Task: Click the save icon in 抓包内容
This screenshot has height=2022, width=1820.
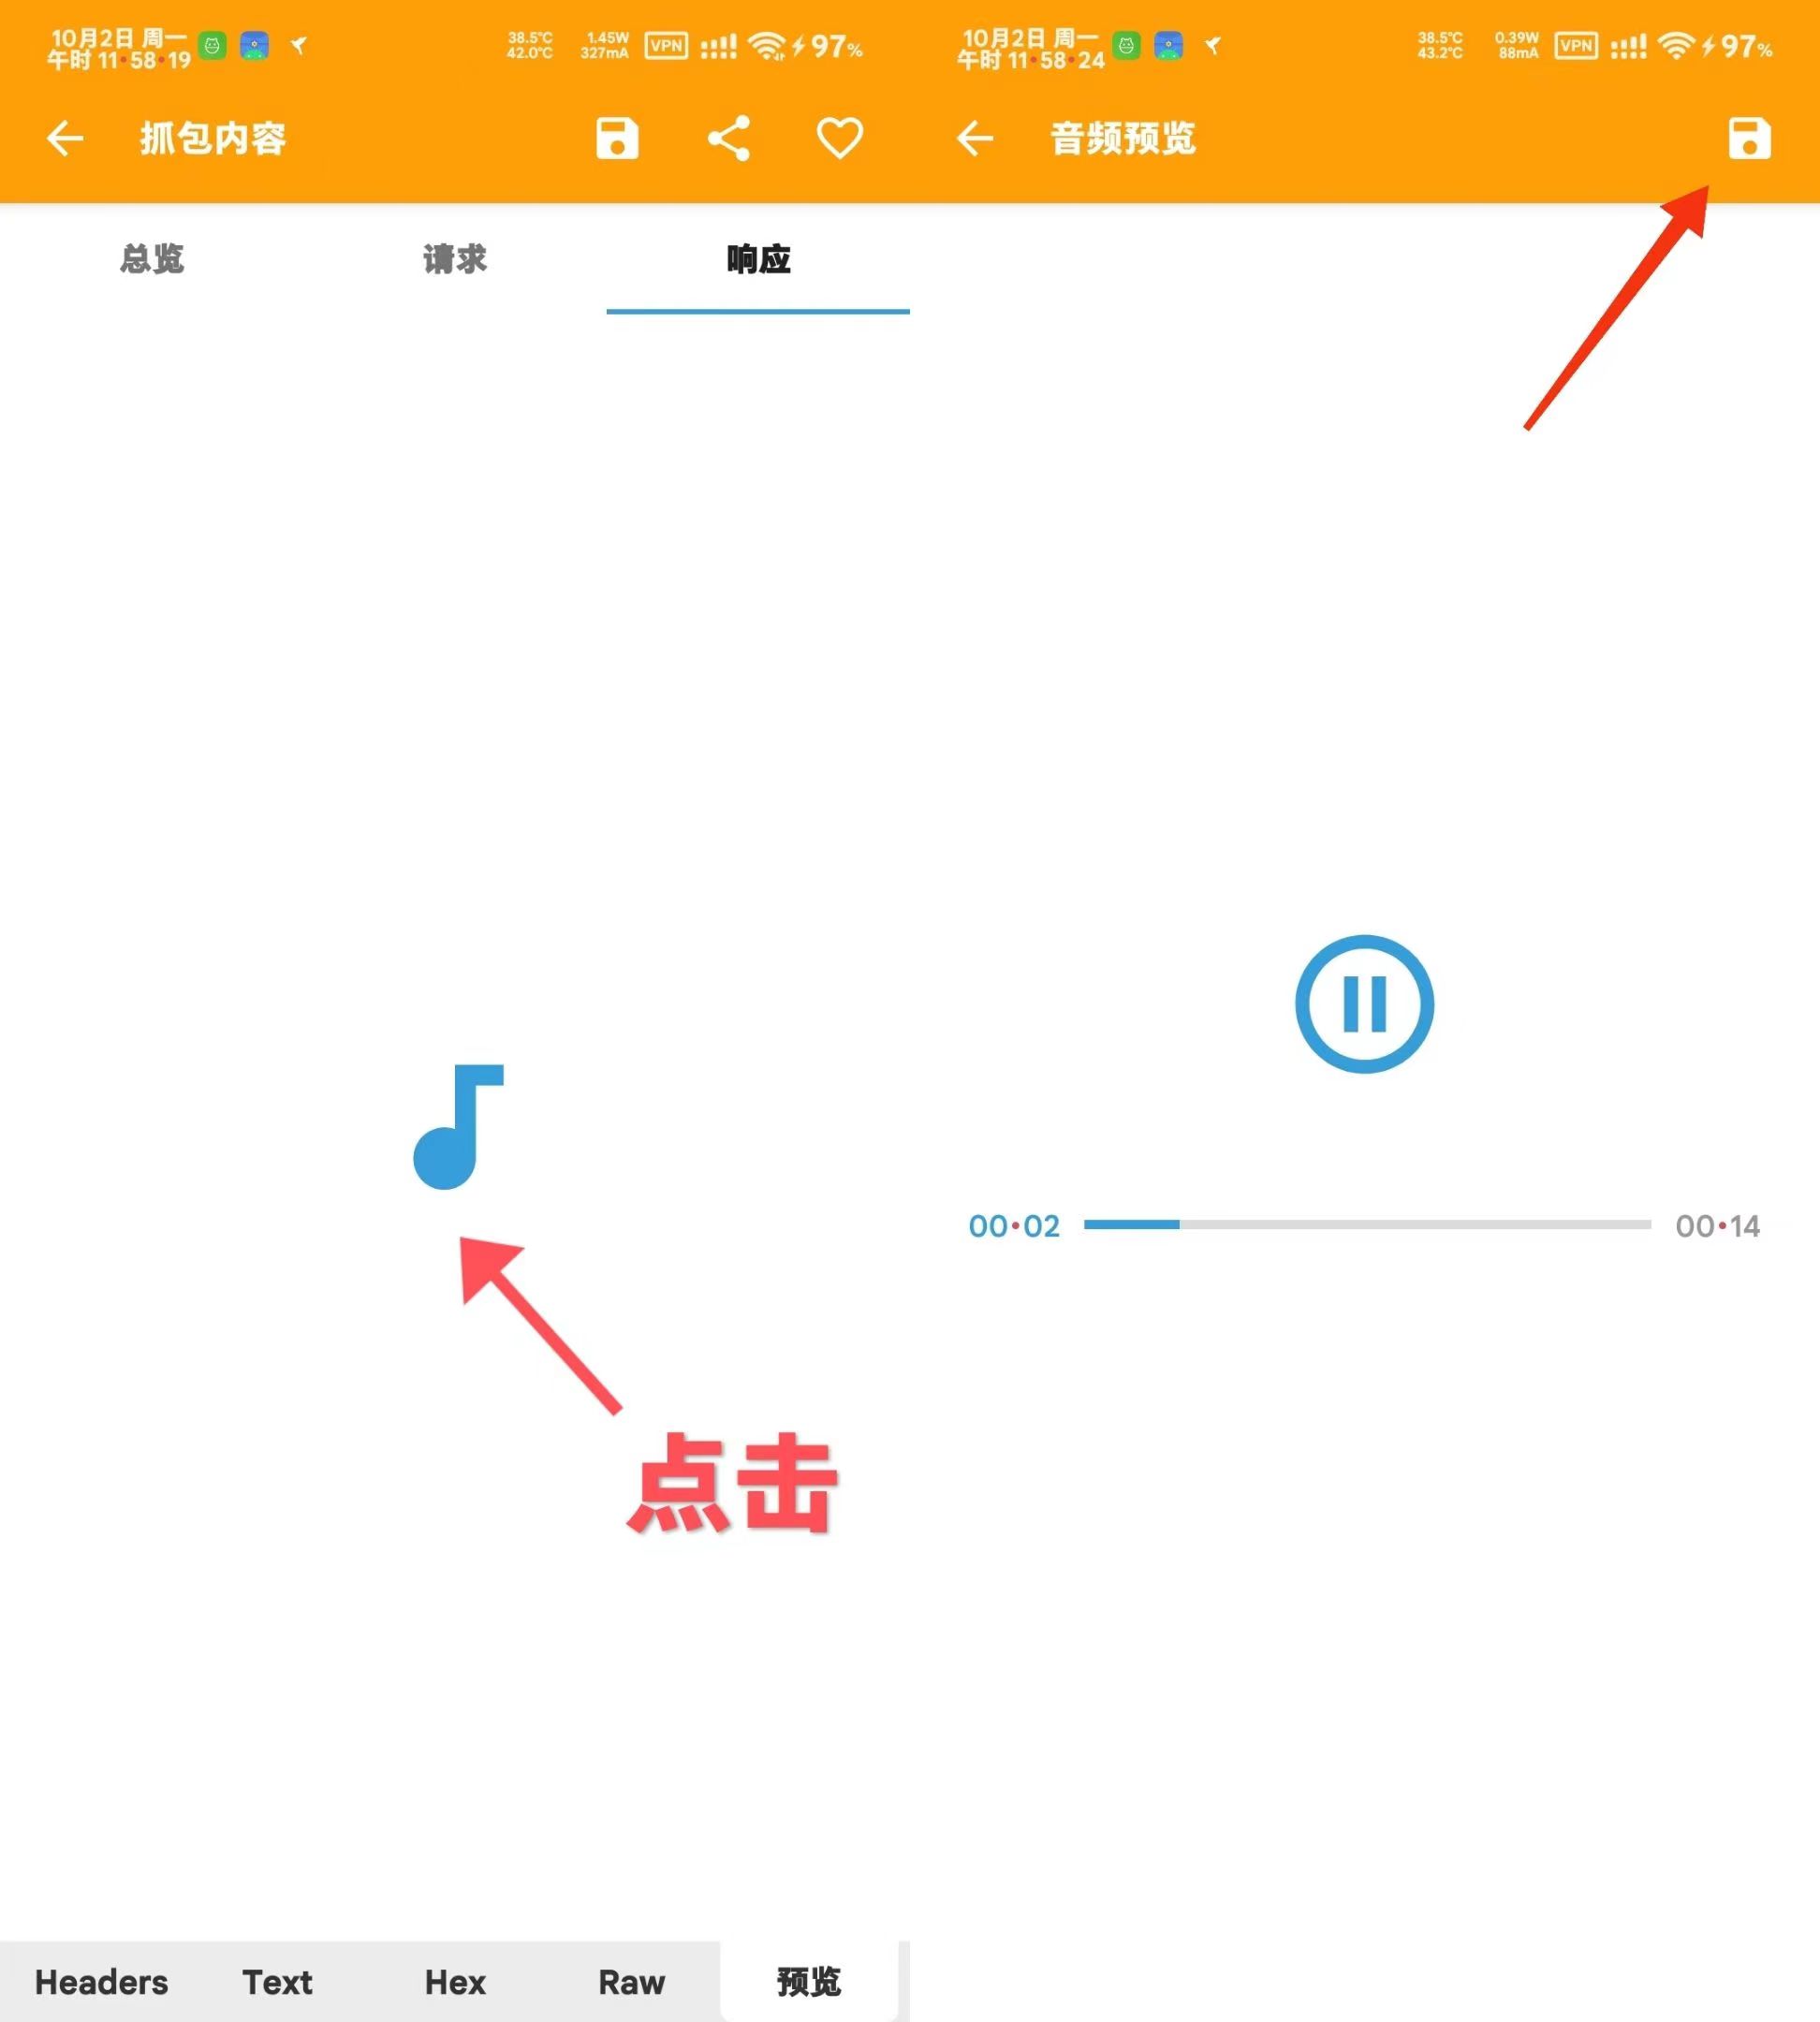Action: 619,139
